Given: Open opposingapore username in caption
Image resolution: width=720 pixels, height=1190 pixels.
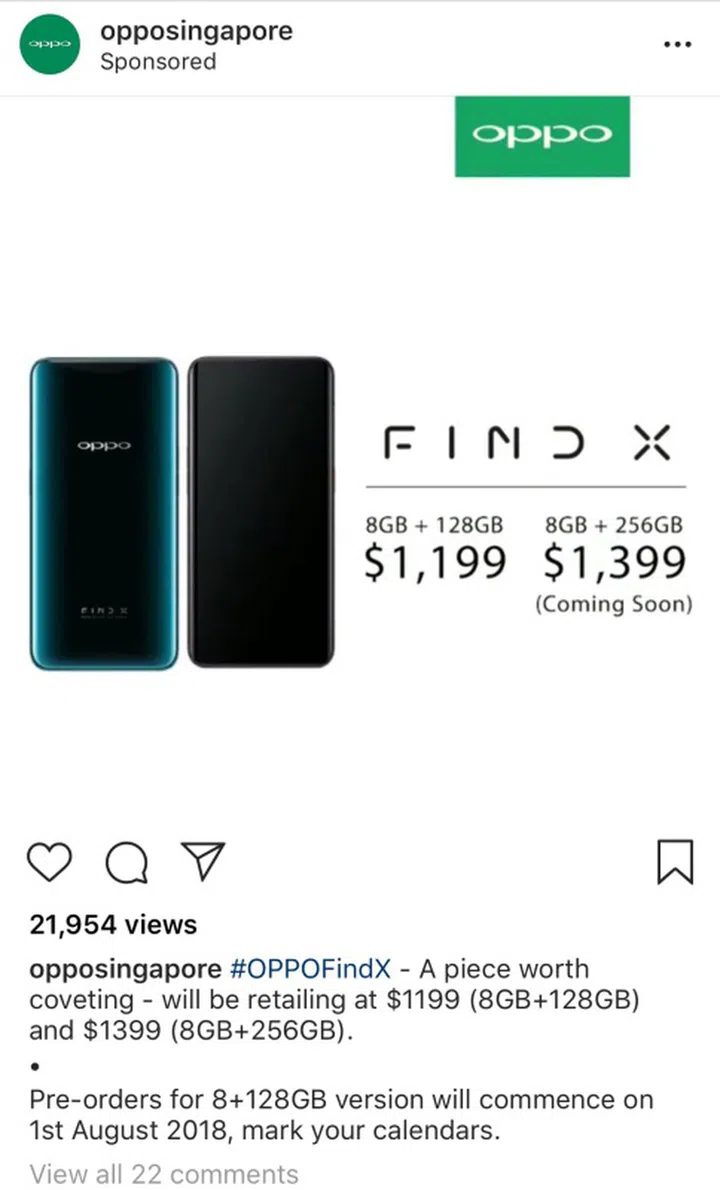Looking at the screenshot, I should (x=125, y=970).
